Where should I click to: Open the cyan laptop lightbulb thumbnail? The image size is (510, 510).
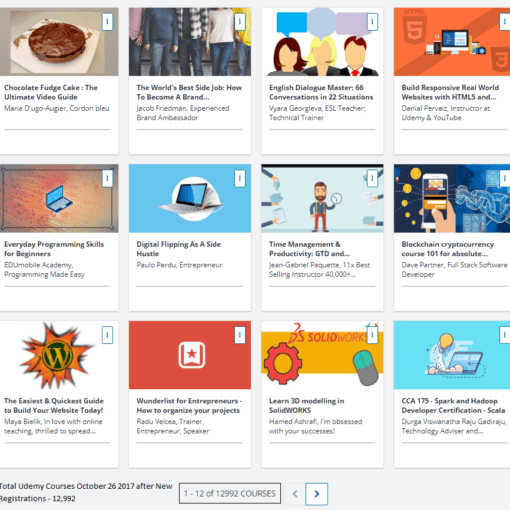pyautogui.click(x=452, y=355)
